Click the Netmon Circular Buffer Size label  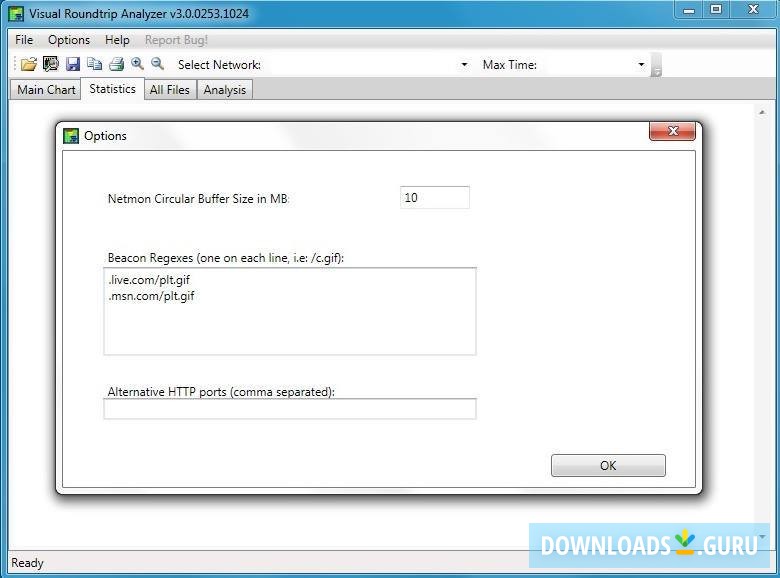tap(198, 198)
